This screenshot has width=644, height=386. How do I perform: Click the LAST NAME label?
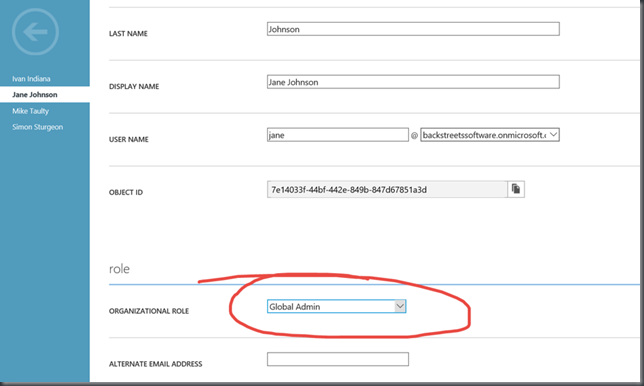(x=128, y=34)
